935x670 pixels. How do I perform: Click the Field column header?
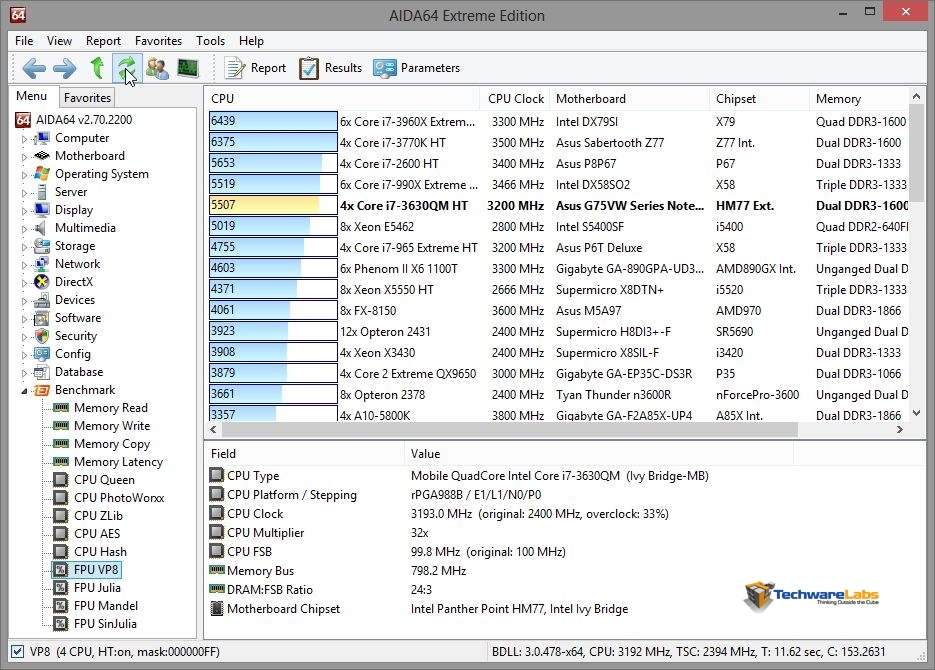click(305, 454)
